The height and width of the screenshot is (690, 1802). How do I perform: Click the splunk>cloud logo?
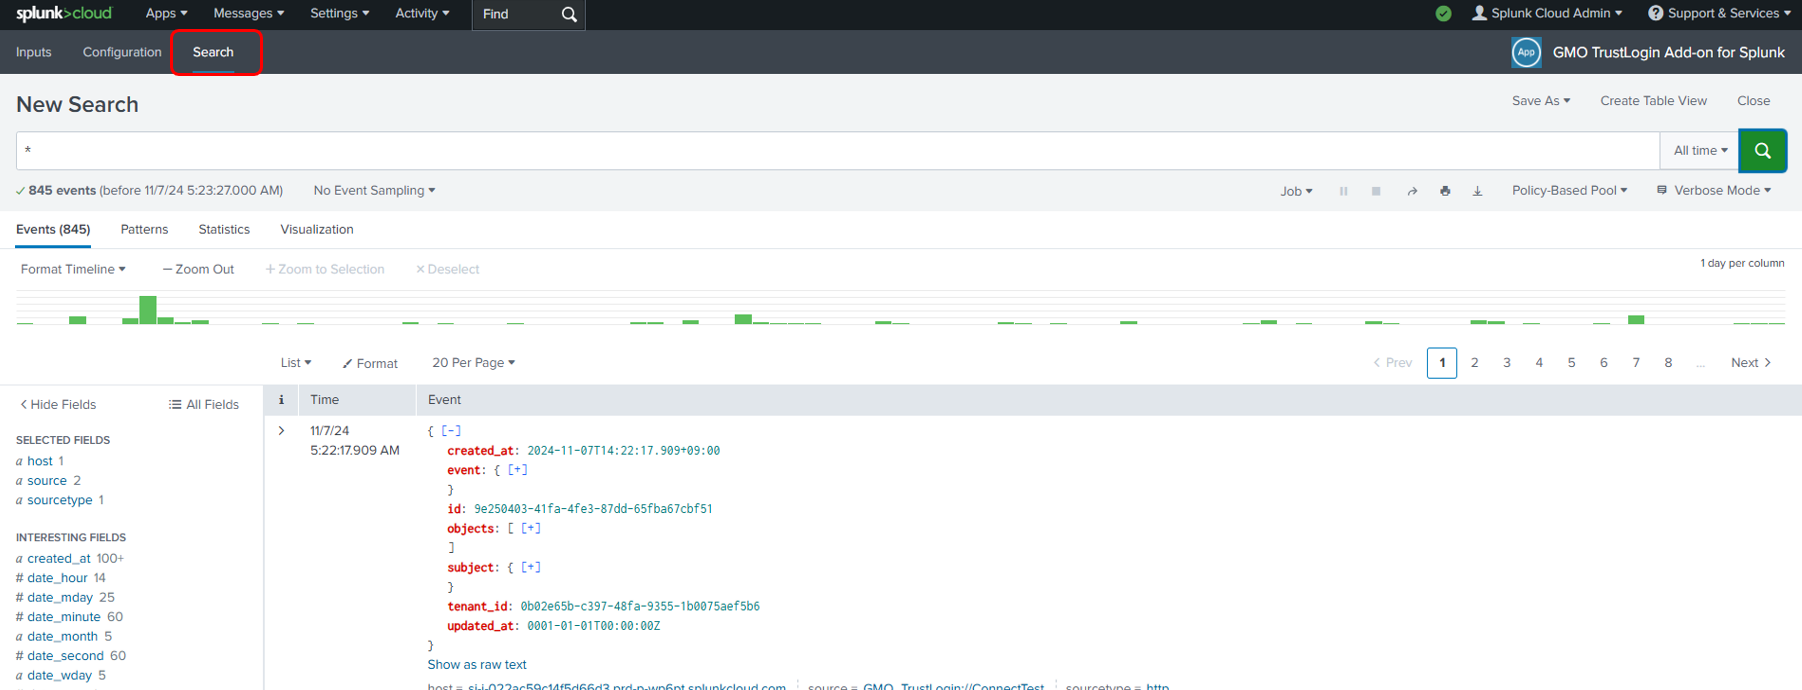(x=64, y=13)
